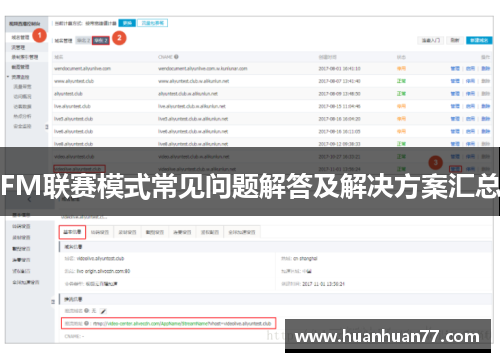Screen dimensions: 500x362
Task: Click the help icon beside CNAME column header
Action: tap(176, 57)
